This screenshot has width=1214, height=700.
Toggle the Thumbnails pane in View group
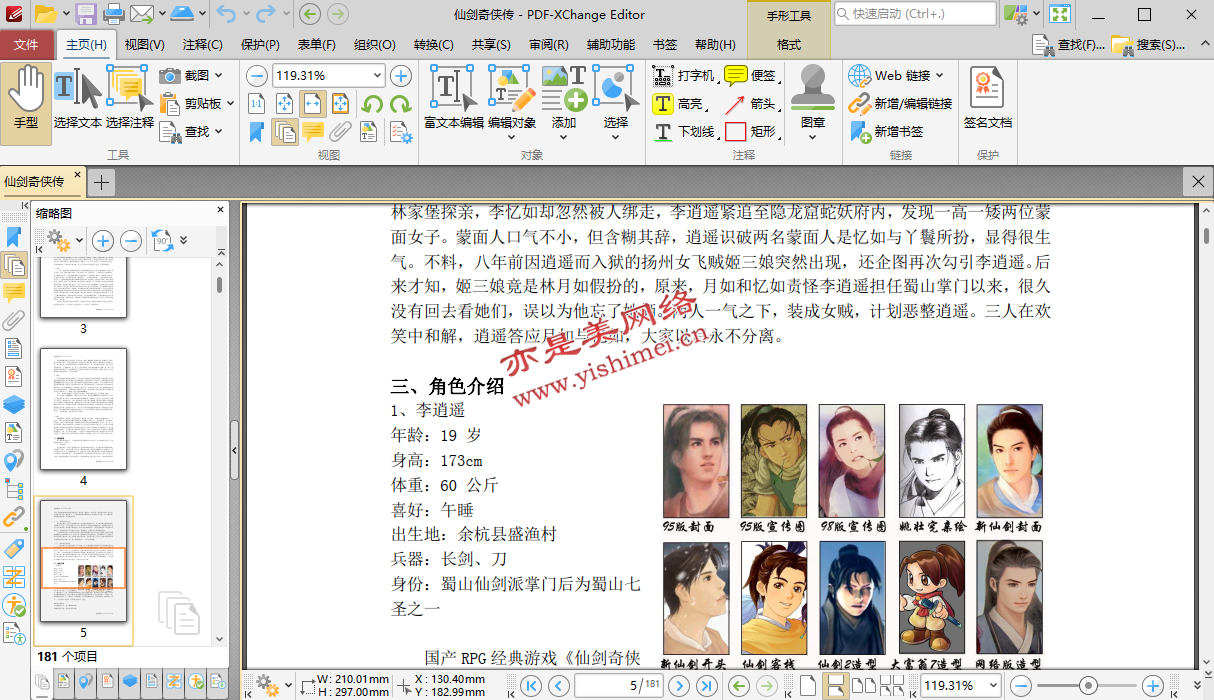tap(285, 131)
